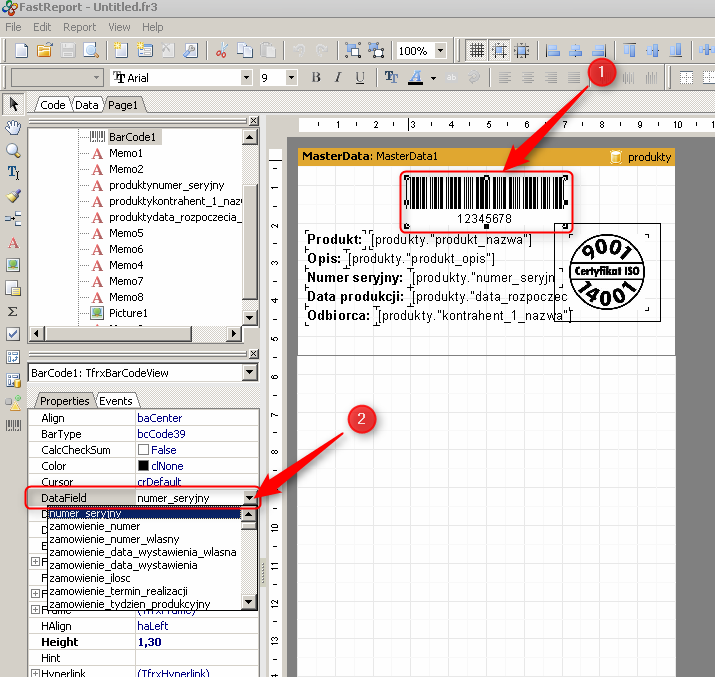715x677 pixels.
Task: Expand the Hyperlink property node
Action: tap(35, 674)
